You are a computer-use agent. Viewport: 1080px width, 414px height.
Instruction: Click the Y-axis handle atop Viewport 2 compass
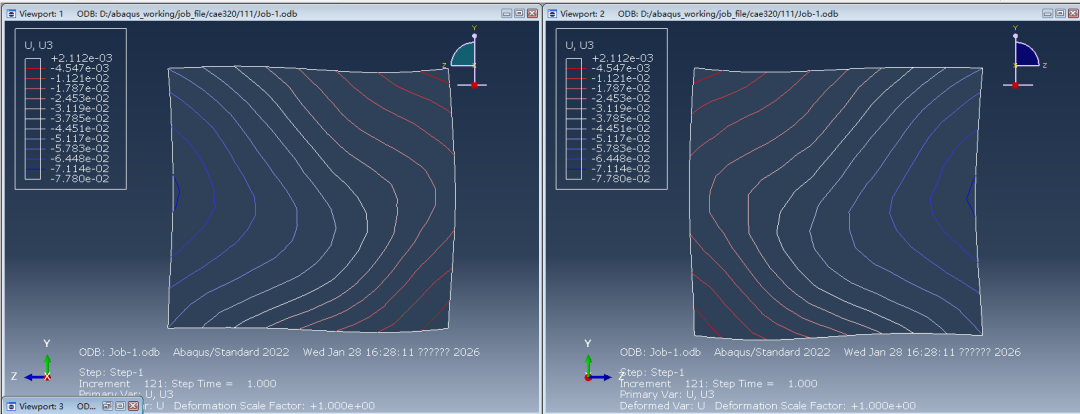(1015, 34)
